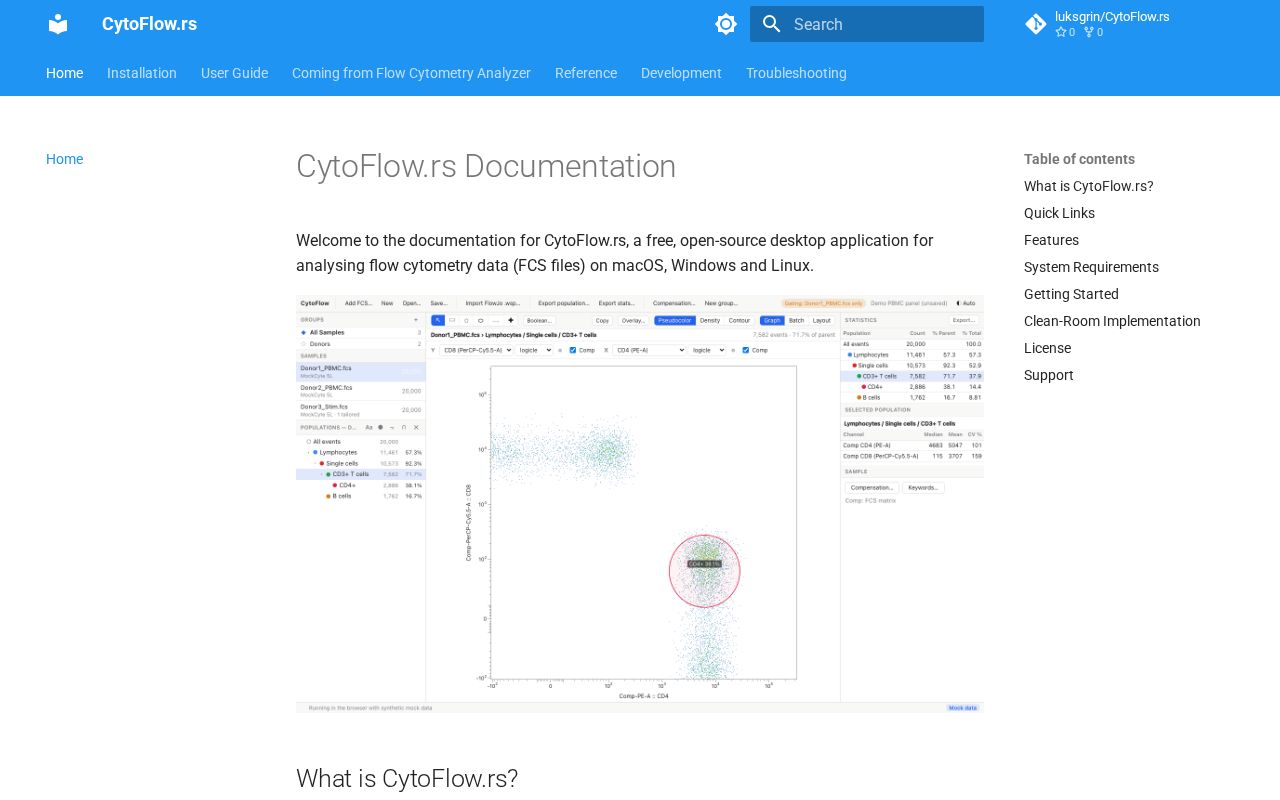Open the Installation tab
This screenshot has width=1280, height=800.
tap(142, 73)
